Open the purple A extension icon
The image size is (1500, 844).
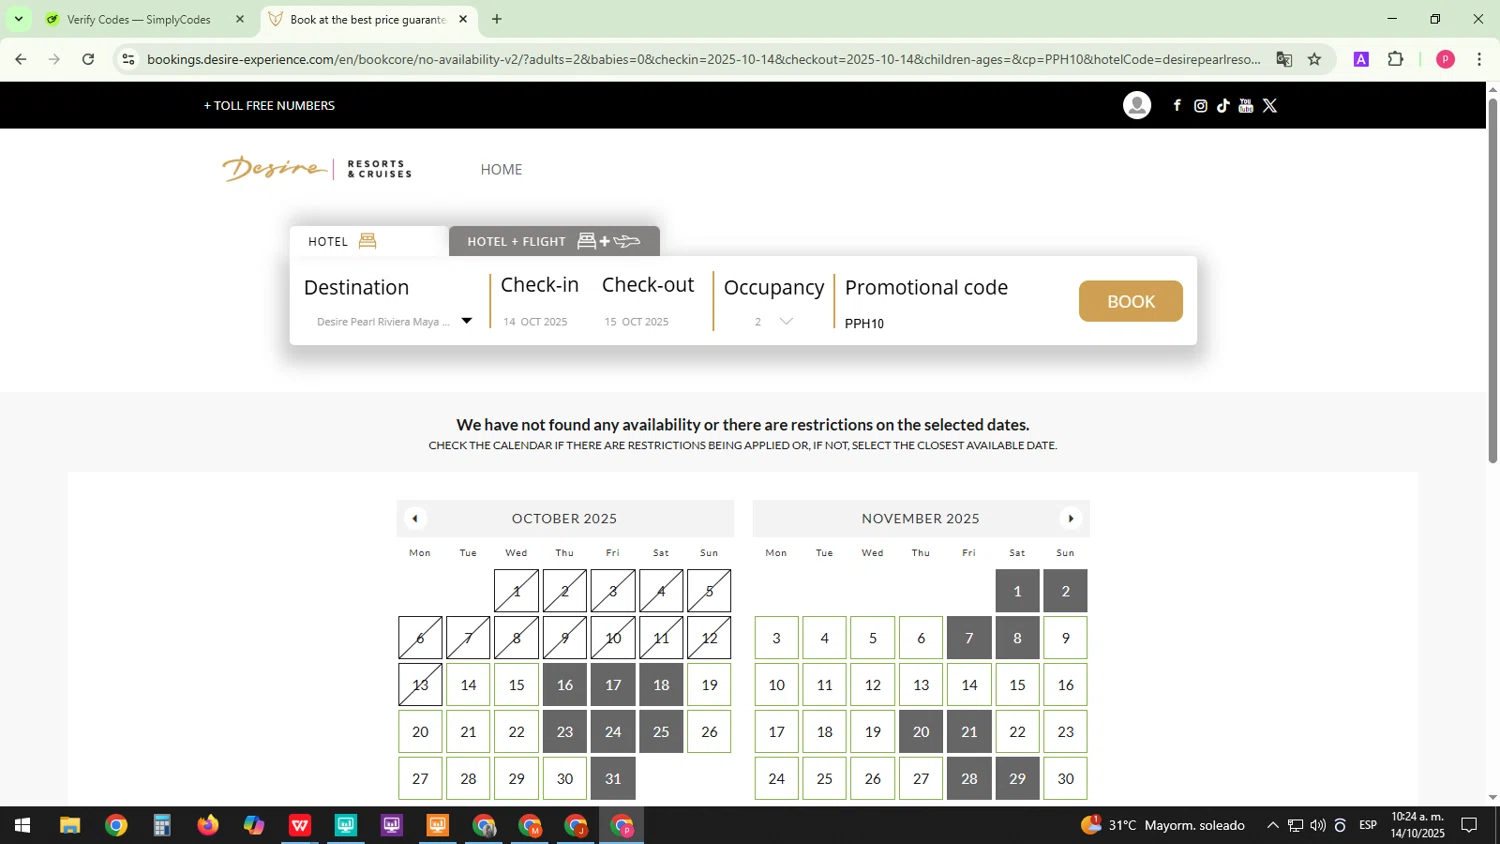1361,59
